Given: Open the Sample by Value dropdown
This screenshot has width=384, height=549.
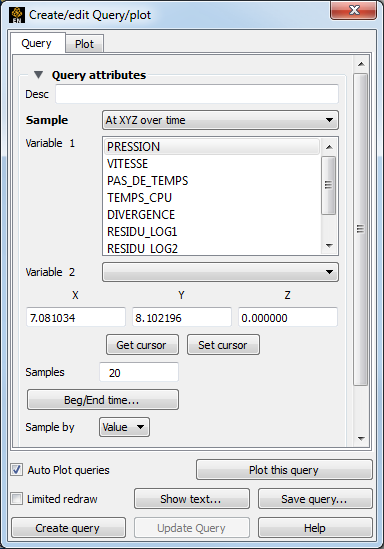Looking at the screenshot, I should tap(124, 427).
